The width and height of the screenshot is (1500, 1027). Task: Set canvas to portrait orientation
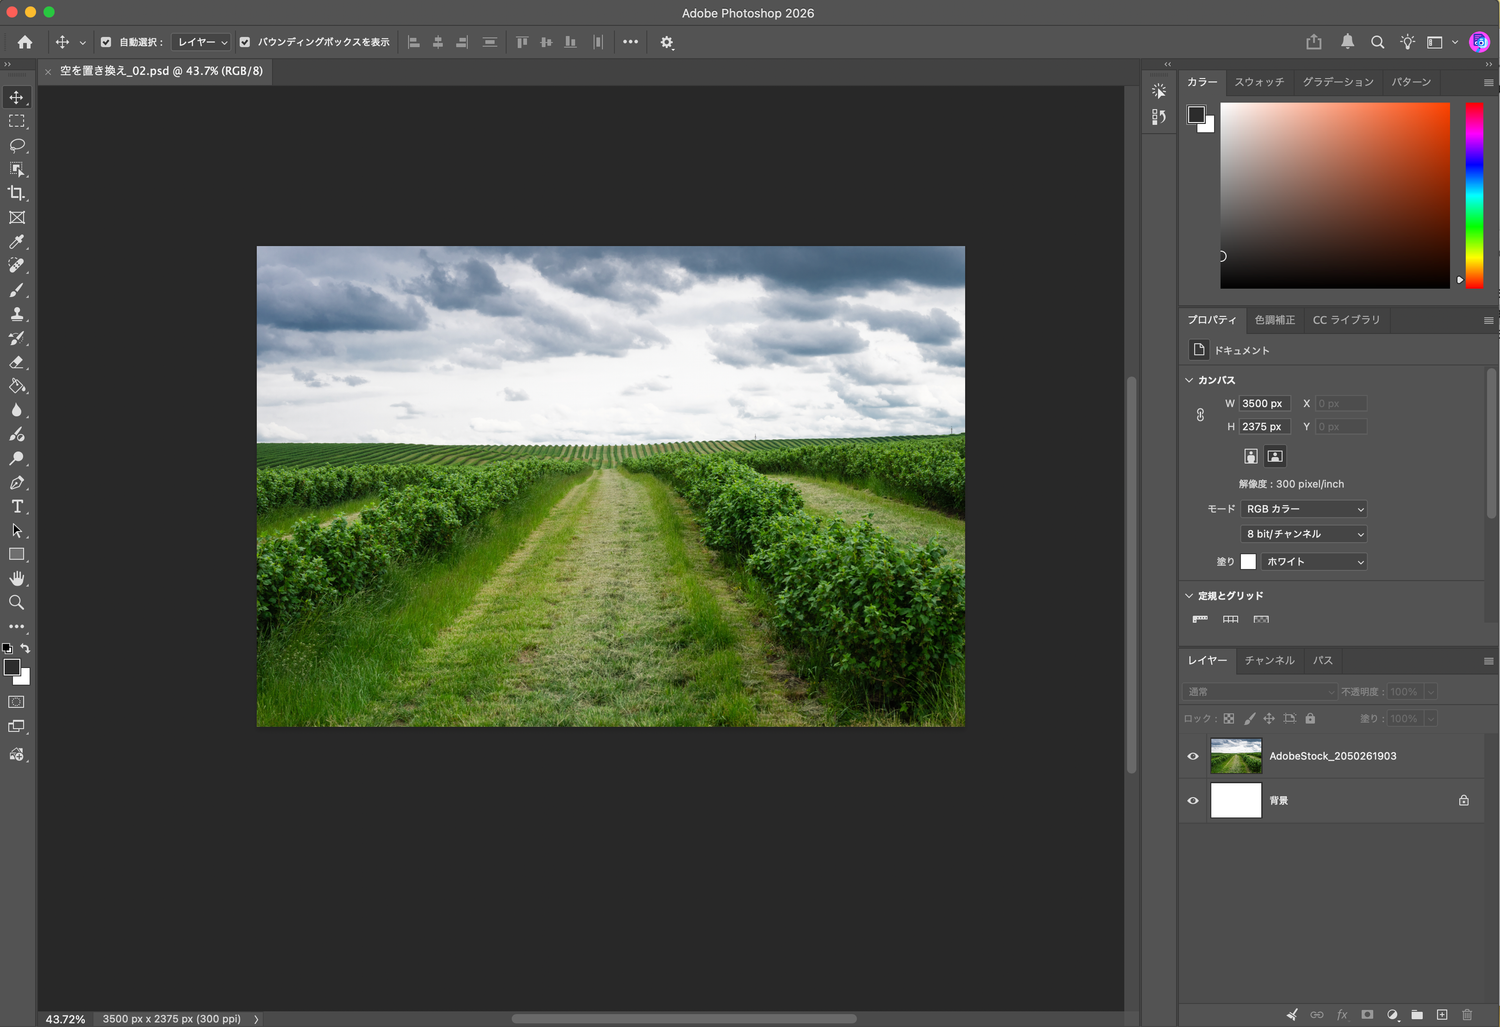[1251, 456]
